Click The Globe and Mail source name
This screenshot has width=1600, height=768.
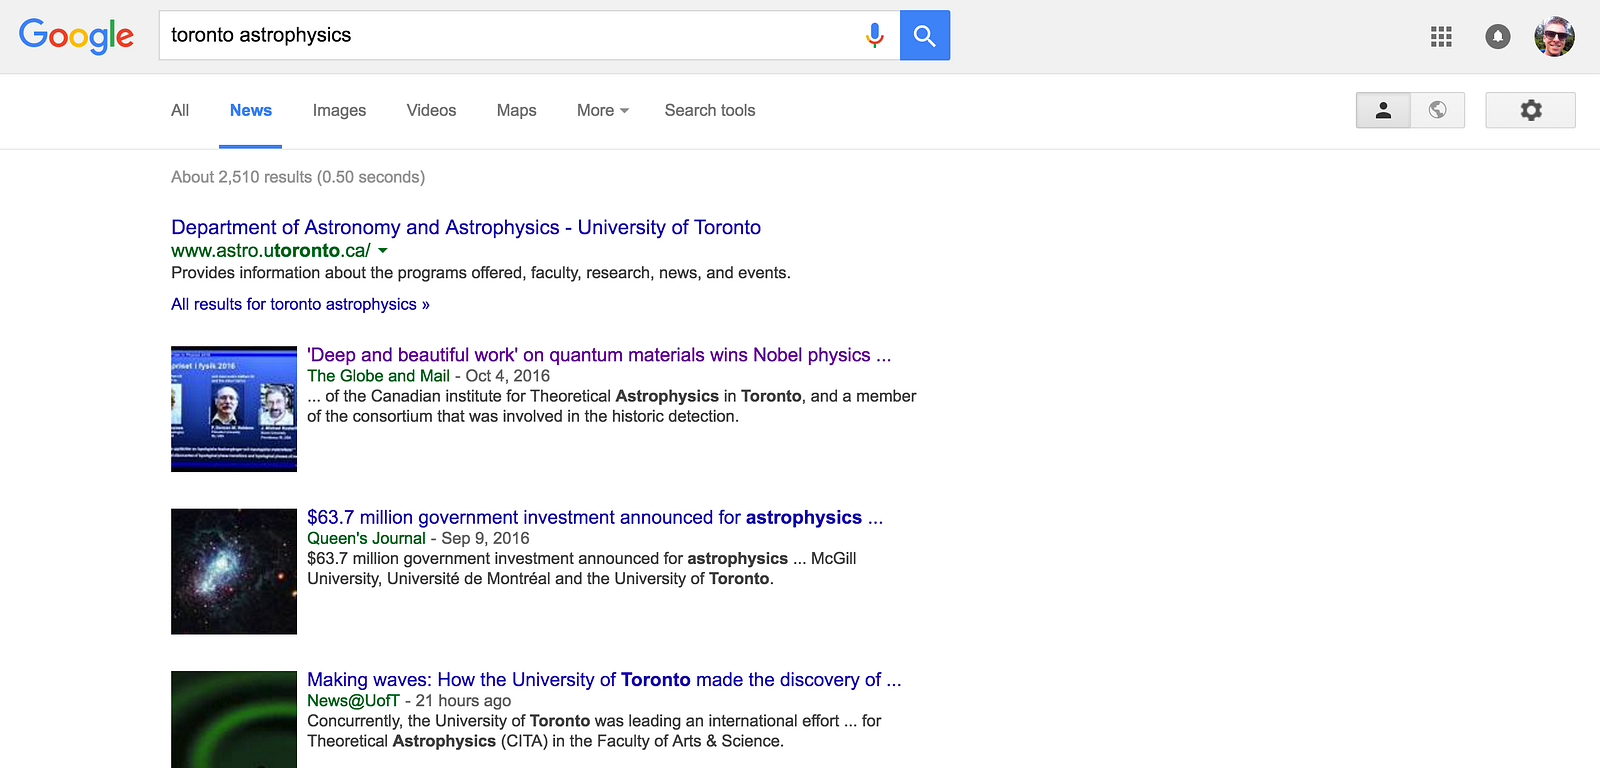[x=378, y=376]
